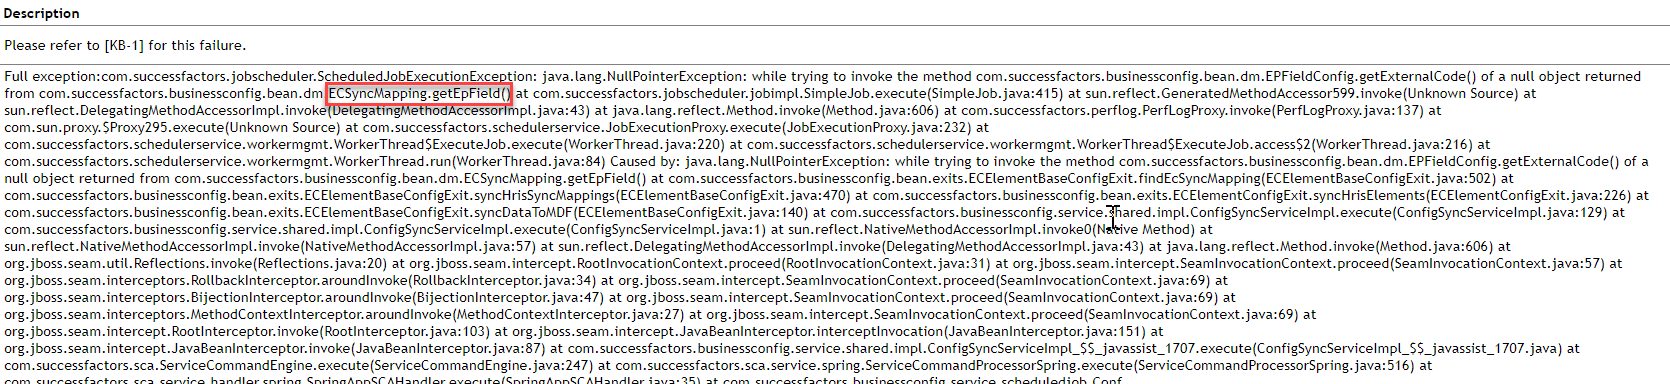Click the WorkerThread.java:84 reference

[529, 161]
